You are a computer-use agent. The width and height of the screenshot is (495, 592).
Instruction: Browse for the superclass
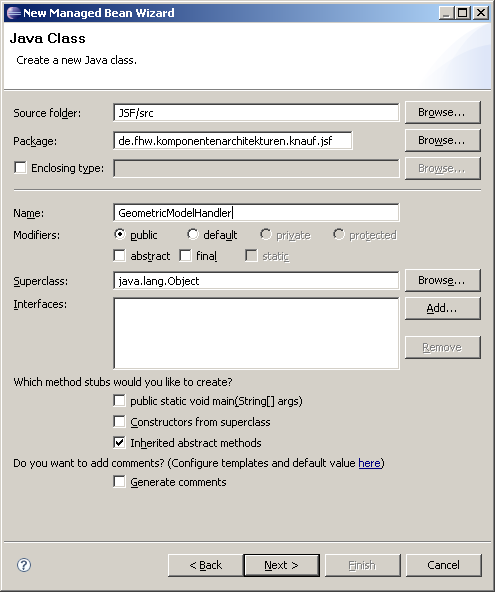pyautogui.click(x=443, y=281)
